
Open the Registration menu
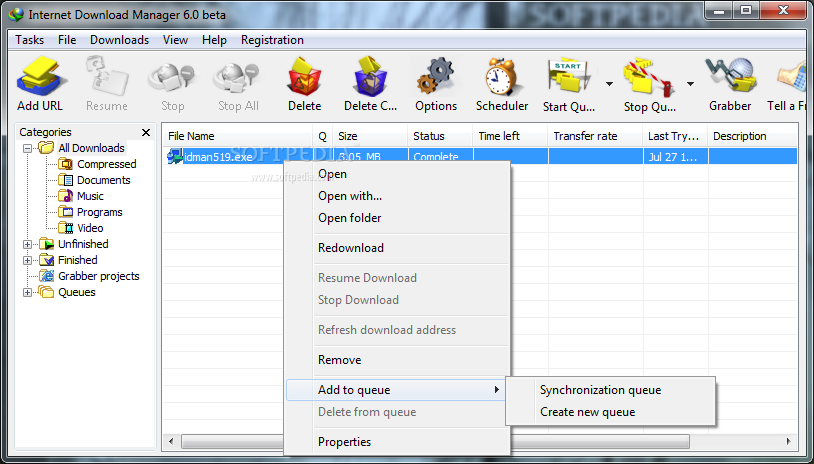coord(272,40)
